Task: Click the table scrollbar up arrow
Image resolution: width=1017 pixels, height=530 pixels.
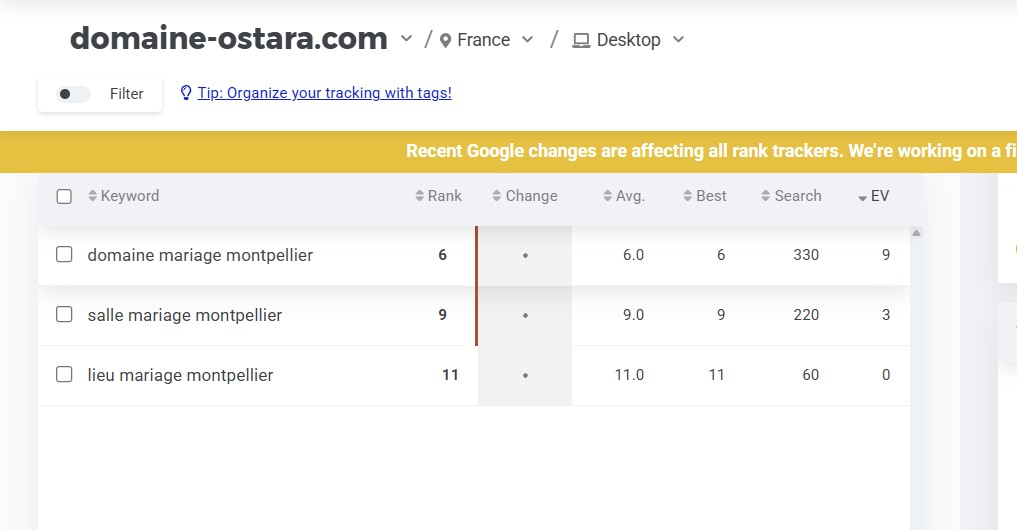Action: (x=916, y=233)
